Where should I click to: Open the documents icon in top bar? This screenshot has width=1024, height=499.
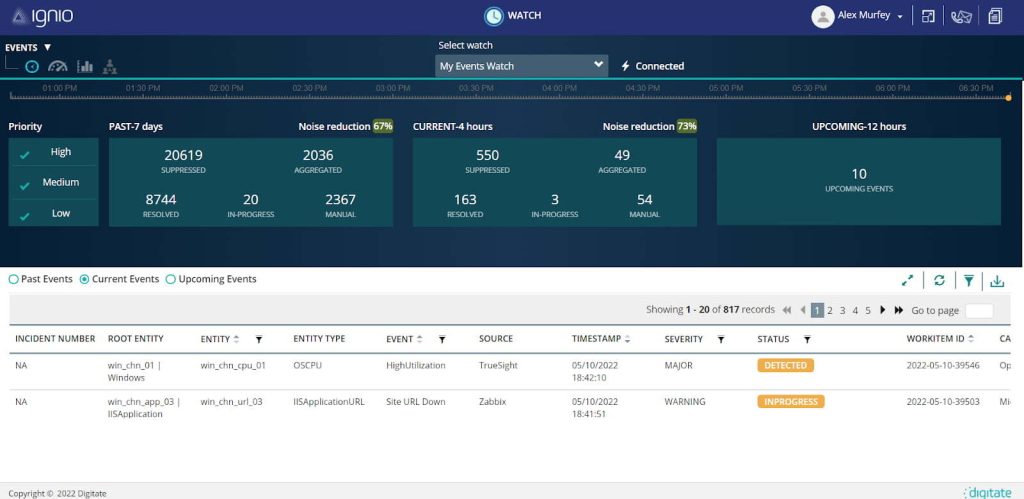[995, 16]
